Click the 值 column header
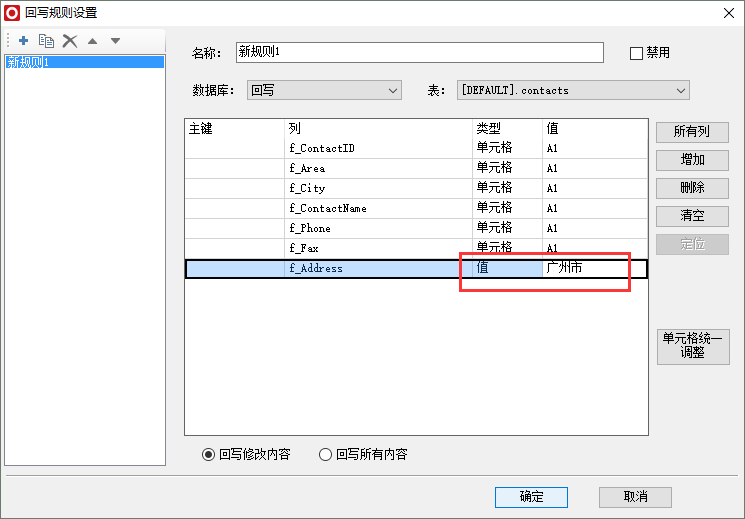 click(x=595, y=128)
